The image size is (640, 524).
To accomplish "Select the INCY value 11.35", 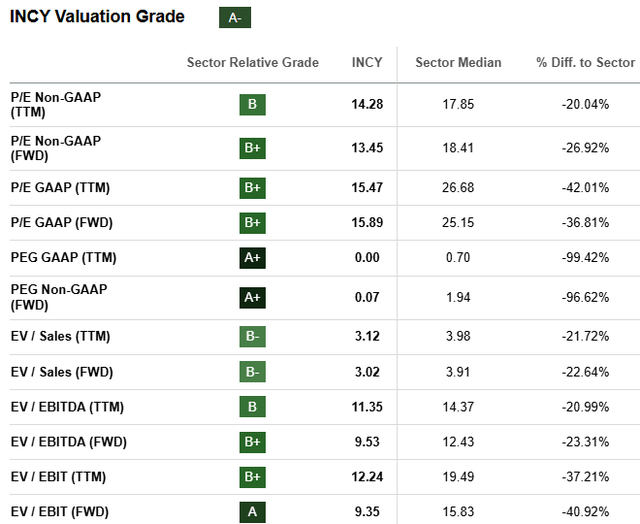I will click(367, 407).
